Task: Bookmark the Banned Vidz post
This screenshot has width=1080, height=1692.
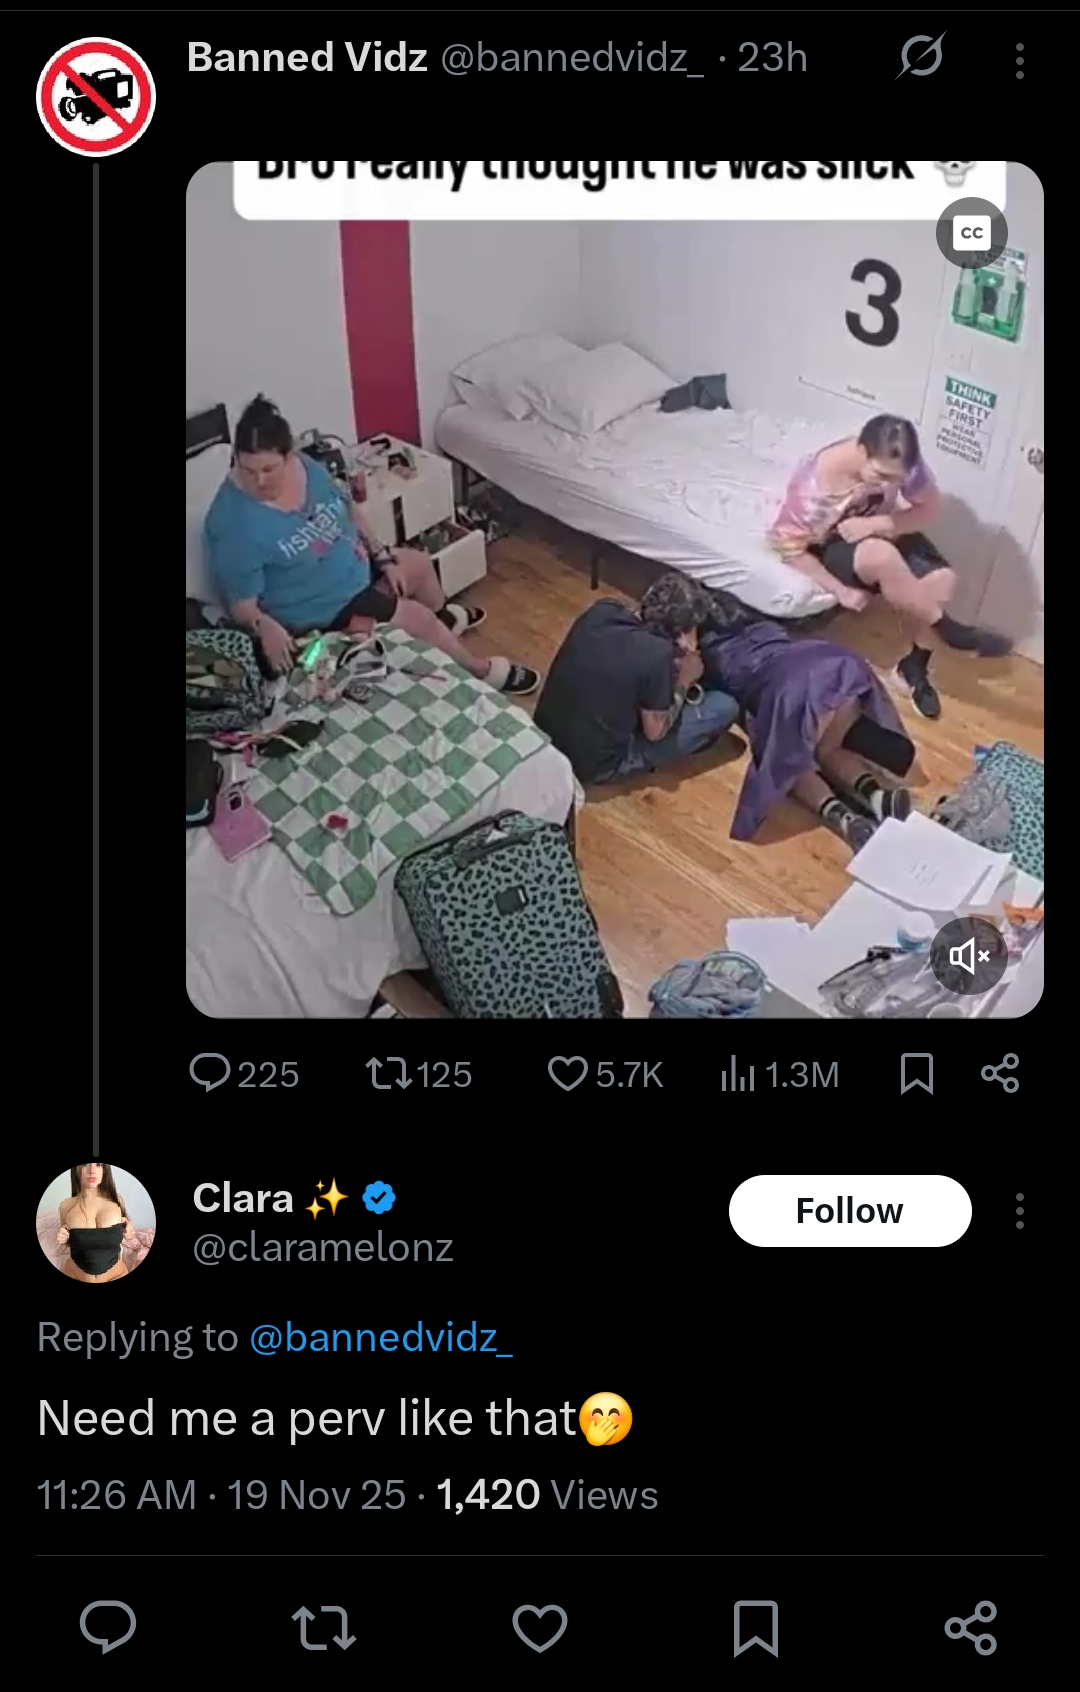Action: point(917,1074)
